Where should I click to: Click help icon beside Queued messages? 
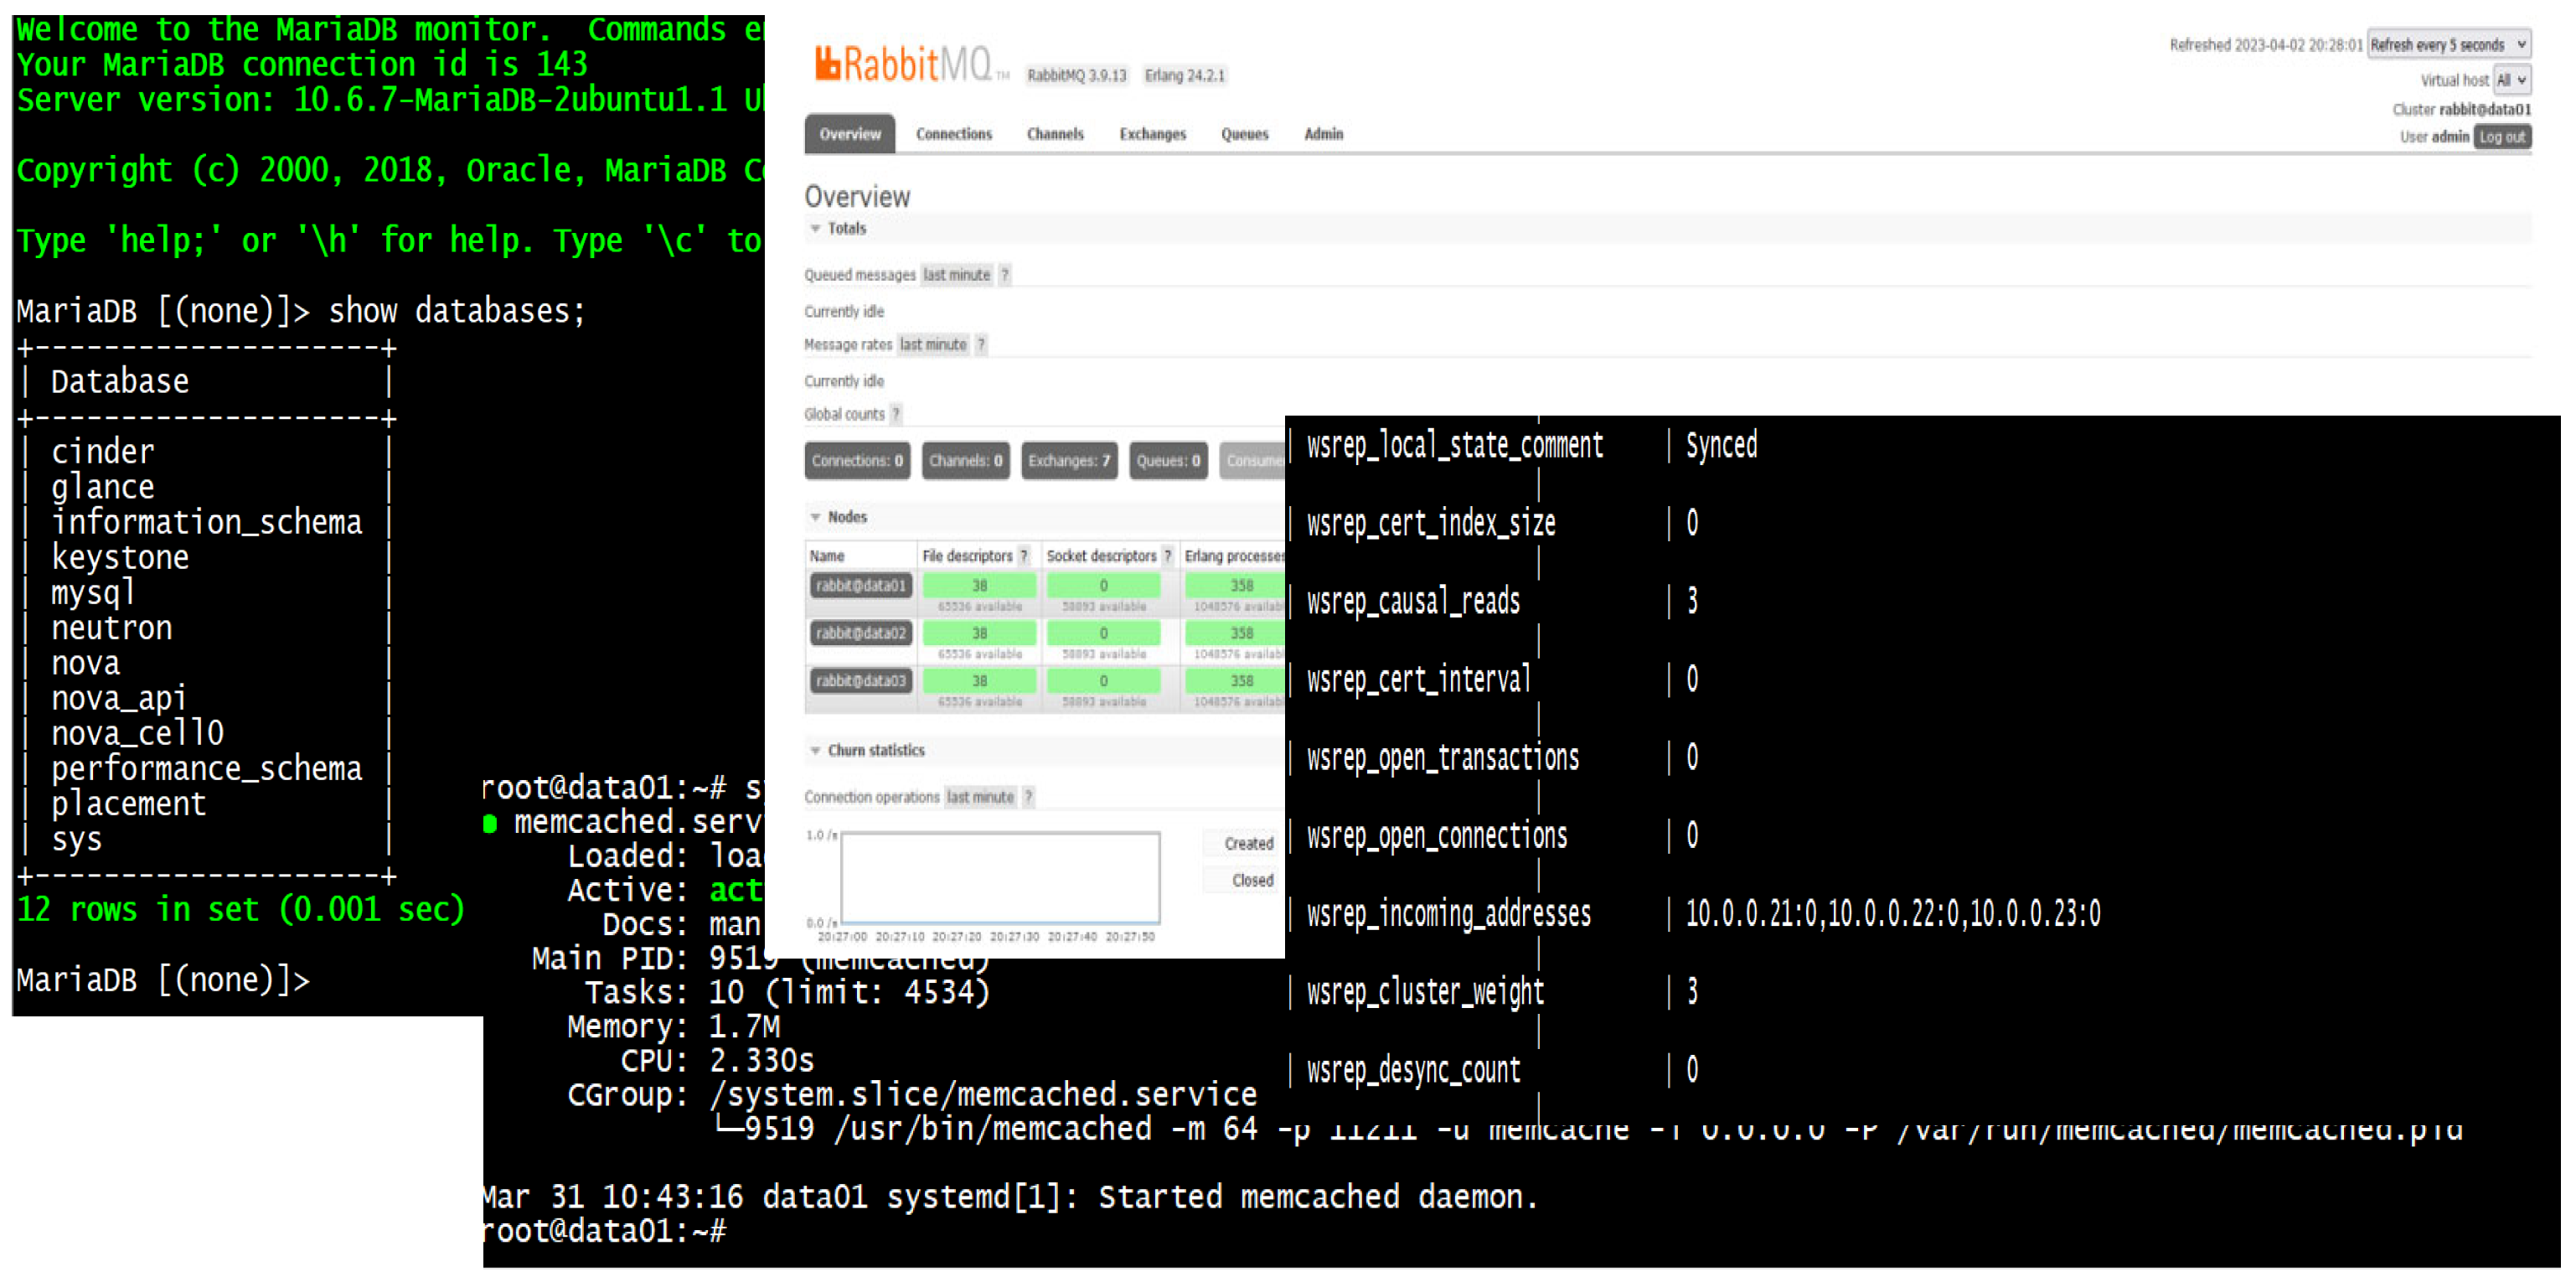tap(1005, 275)
